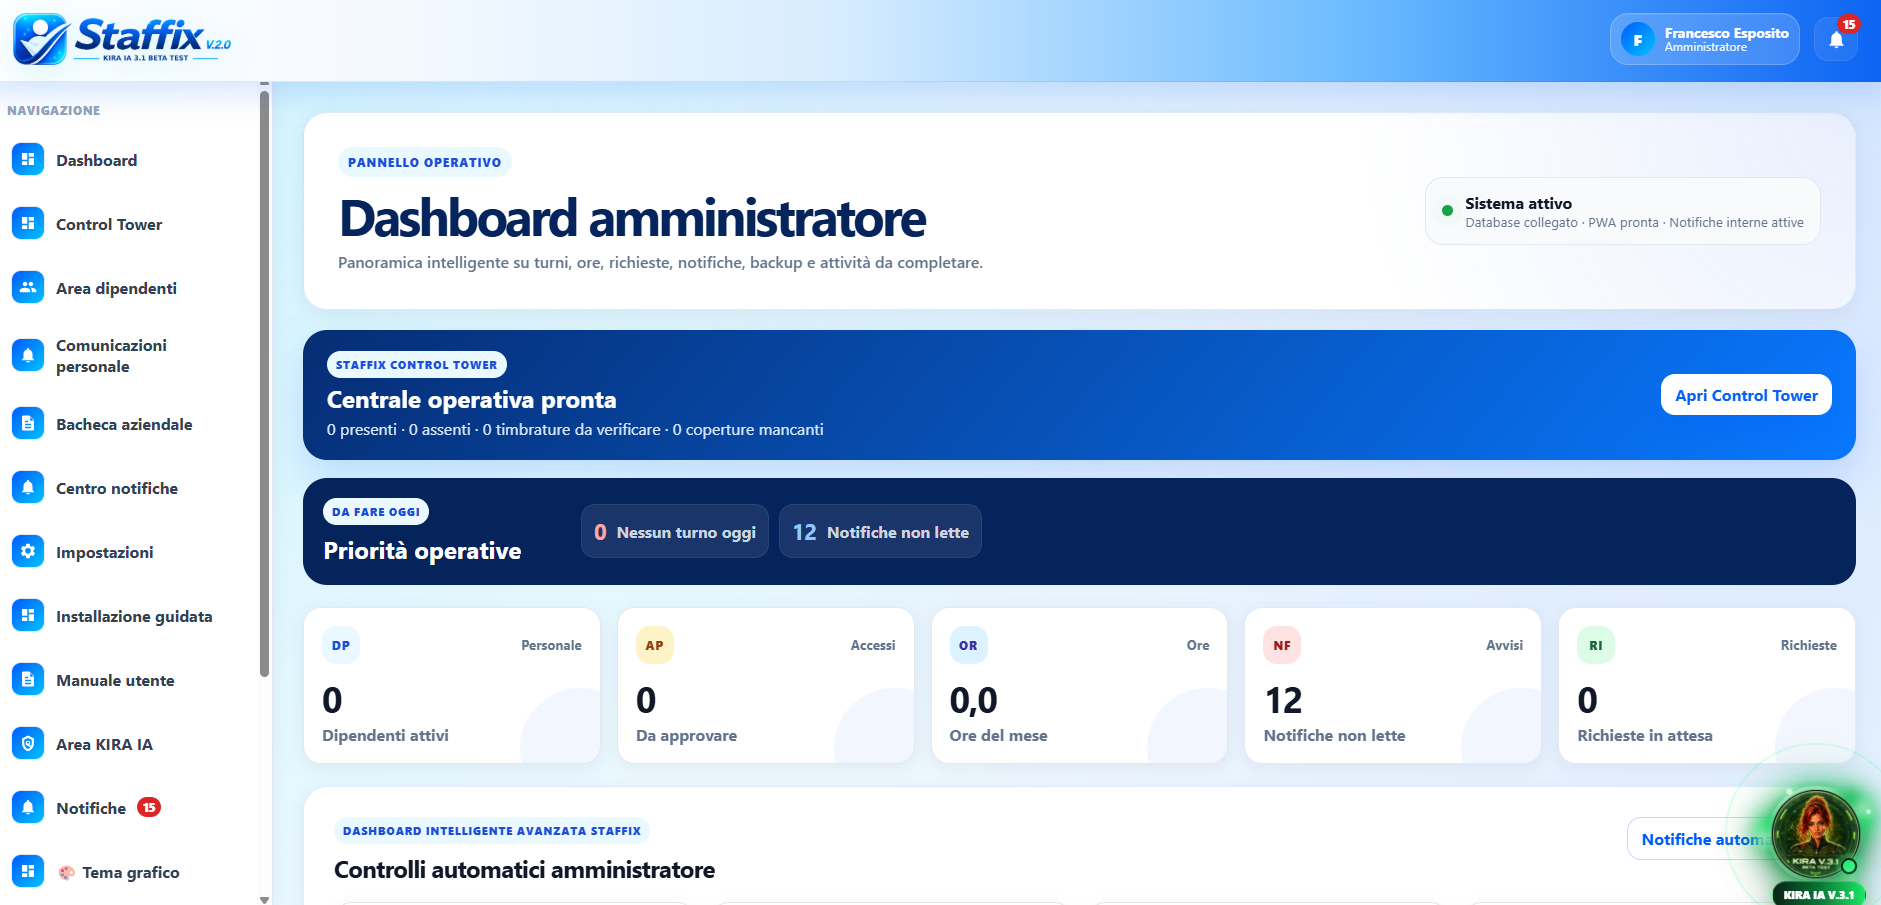Viewport: 1881px width, 905px height.
Task: Open the KIRA IA assistant avatar
Action: [x=1815, y=832]
